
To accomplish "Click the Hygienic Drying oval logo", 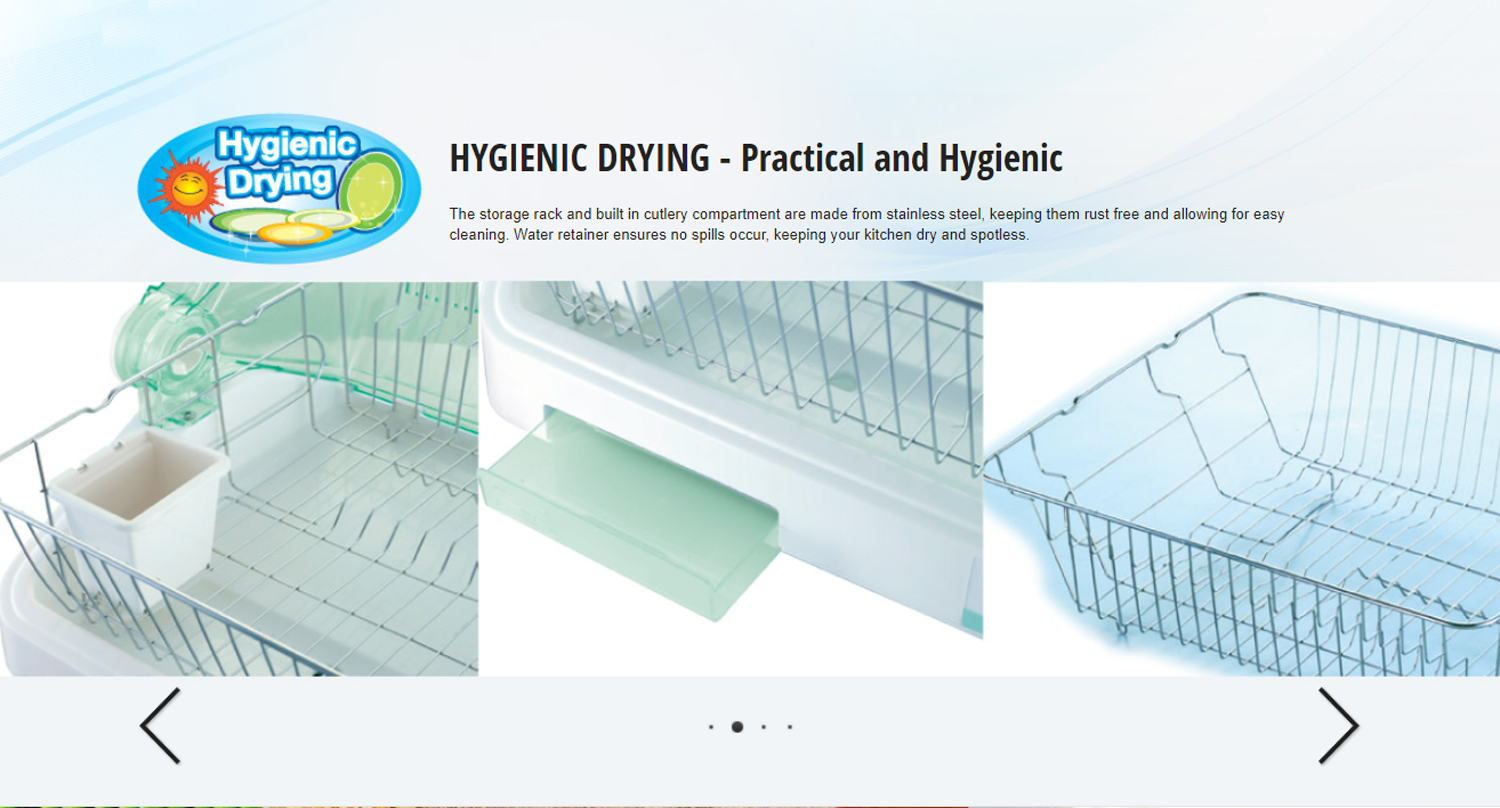I will coord(279,188).
